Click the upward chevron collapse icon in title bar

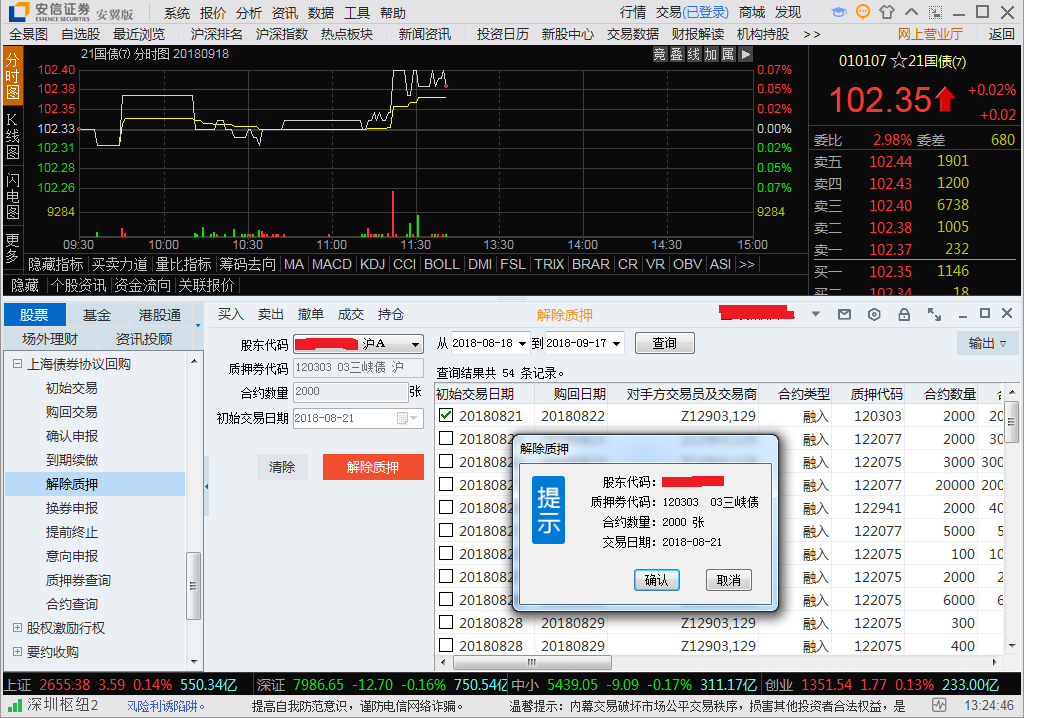pos(912,12)
